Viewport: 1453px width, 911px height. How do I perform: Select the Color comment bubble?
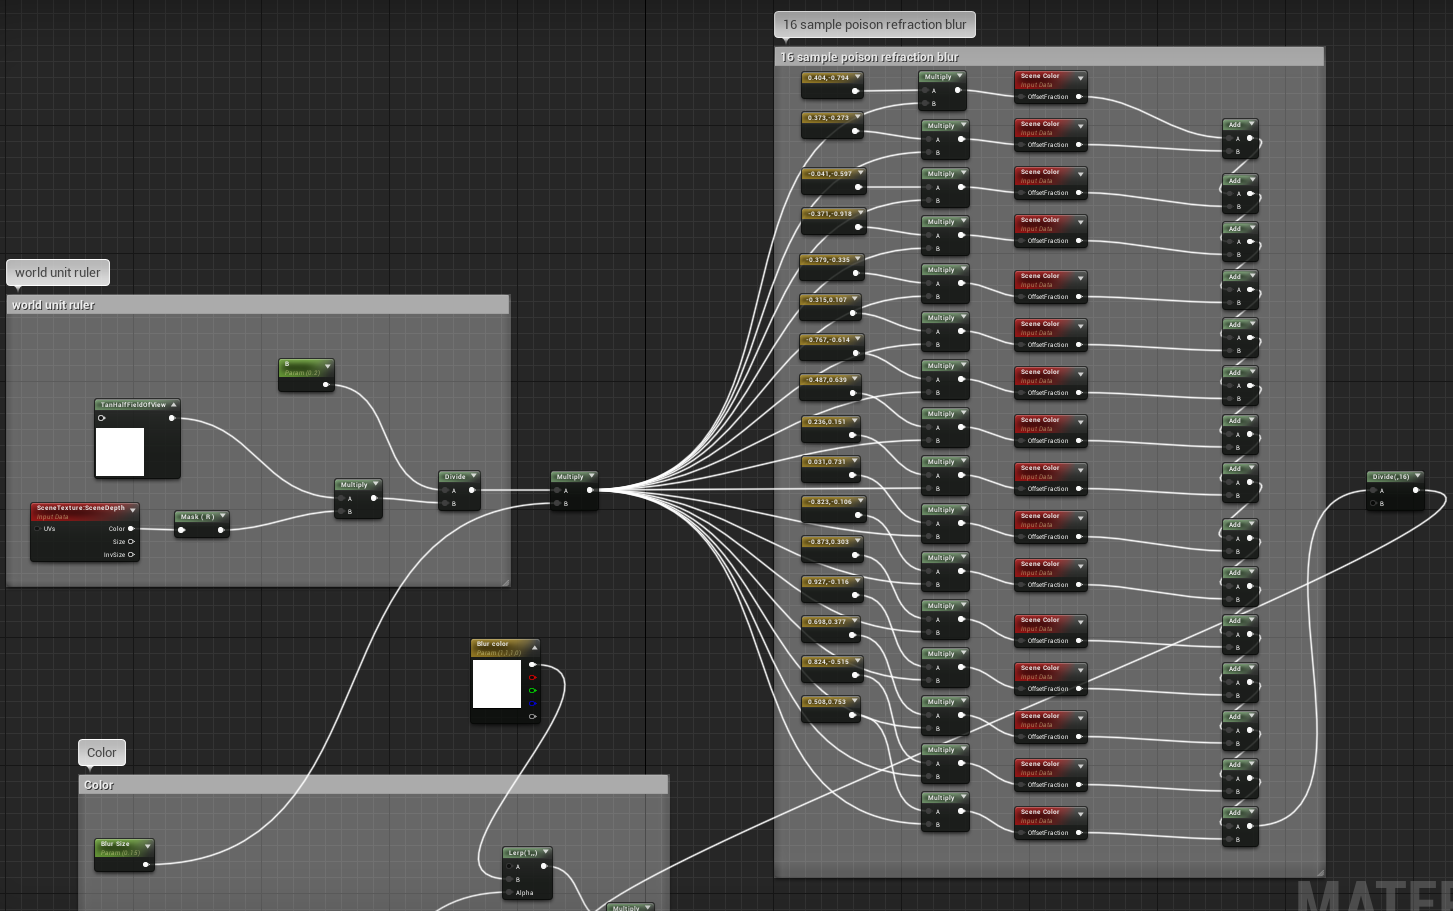(x=101, y=752)
